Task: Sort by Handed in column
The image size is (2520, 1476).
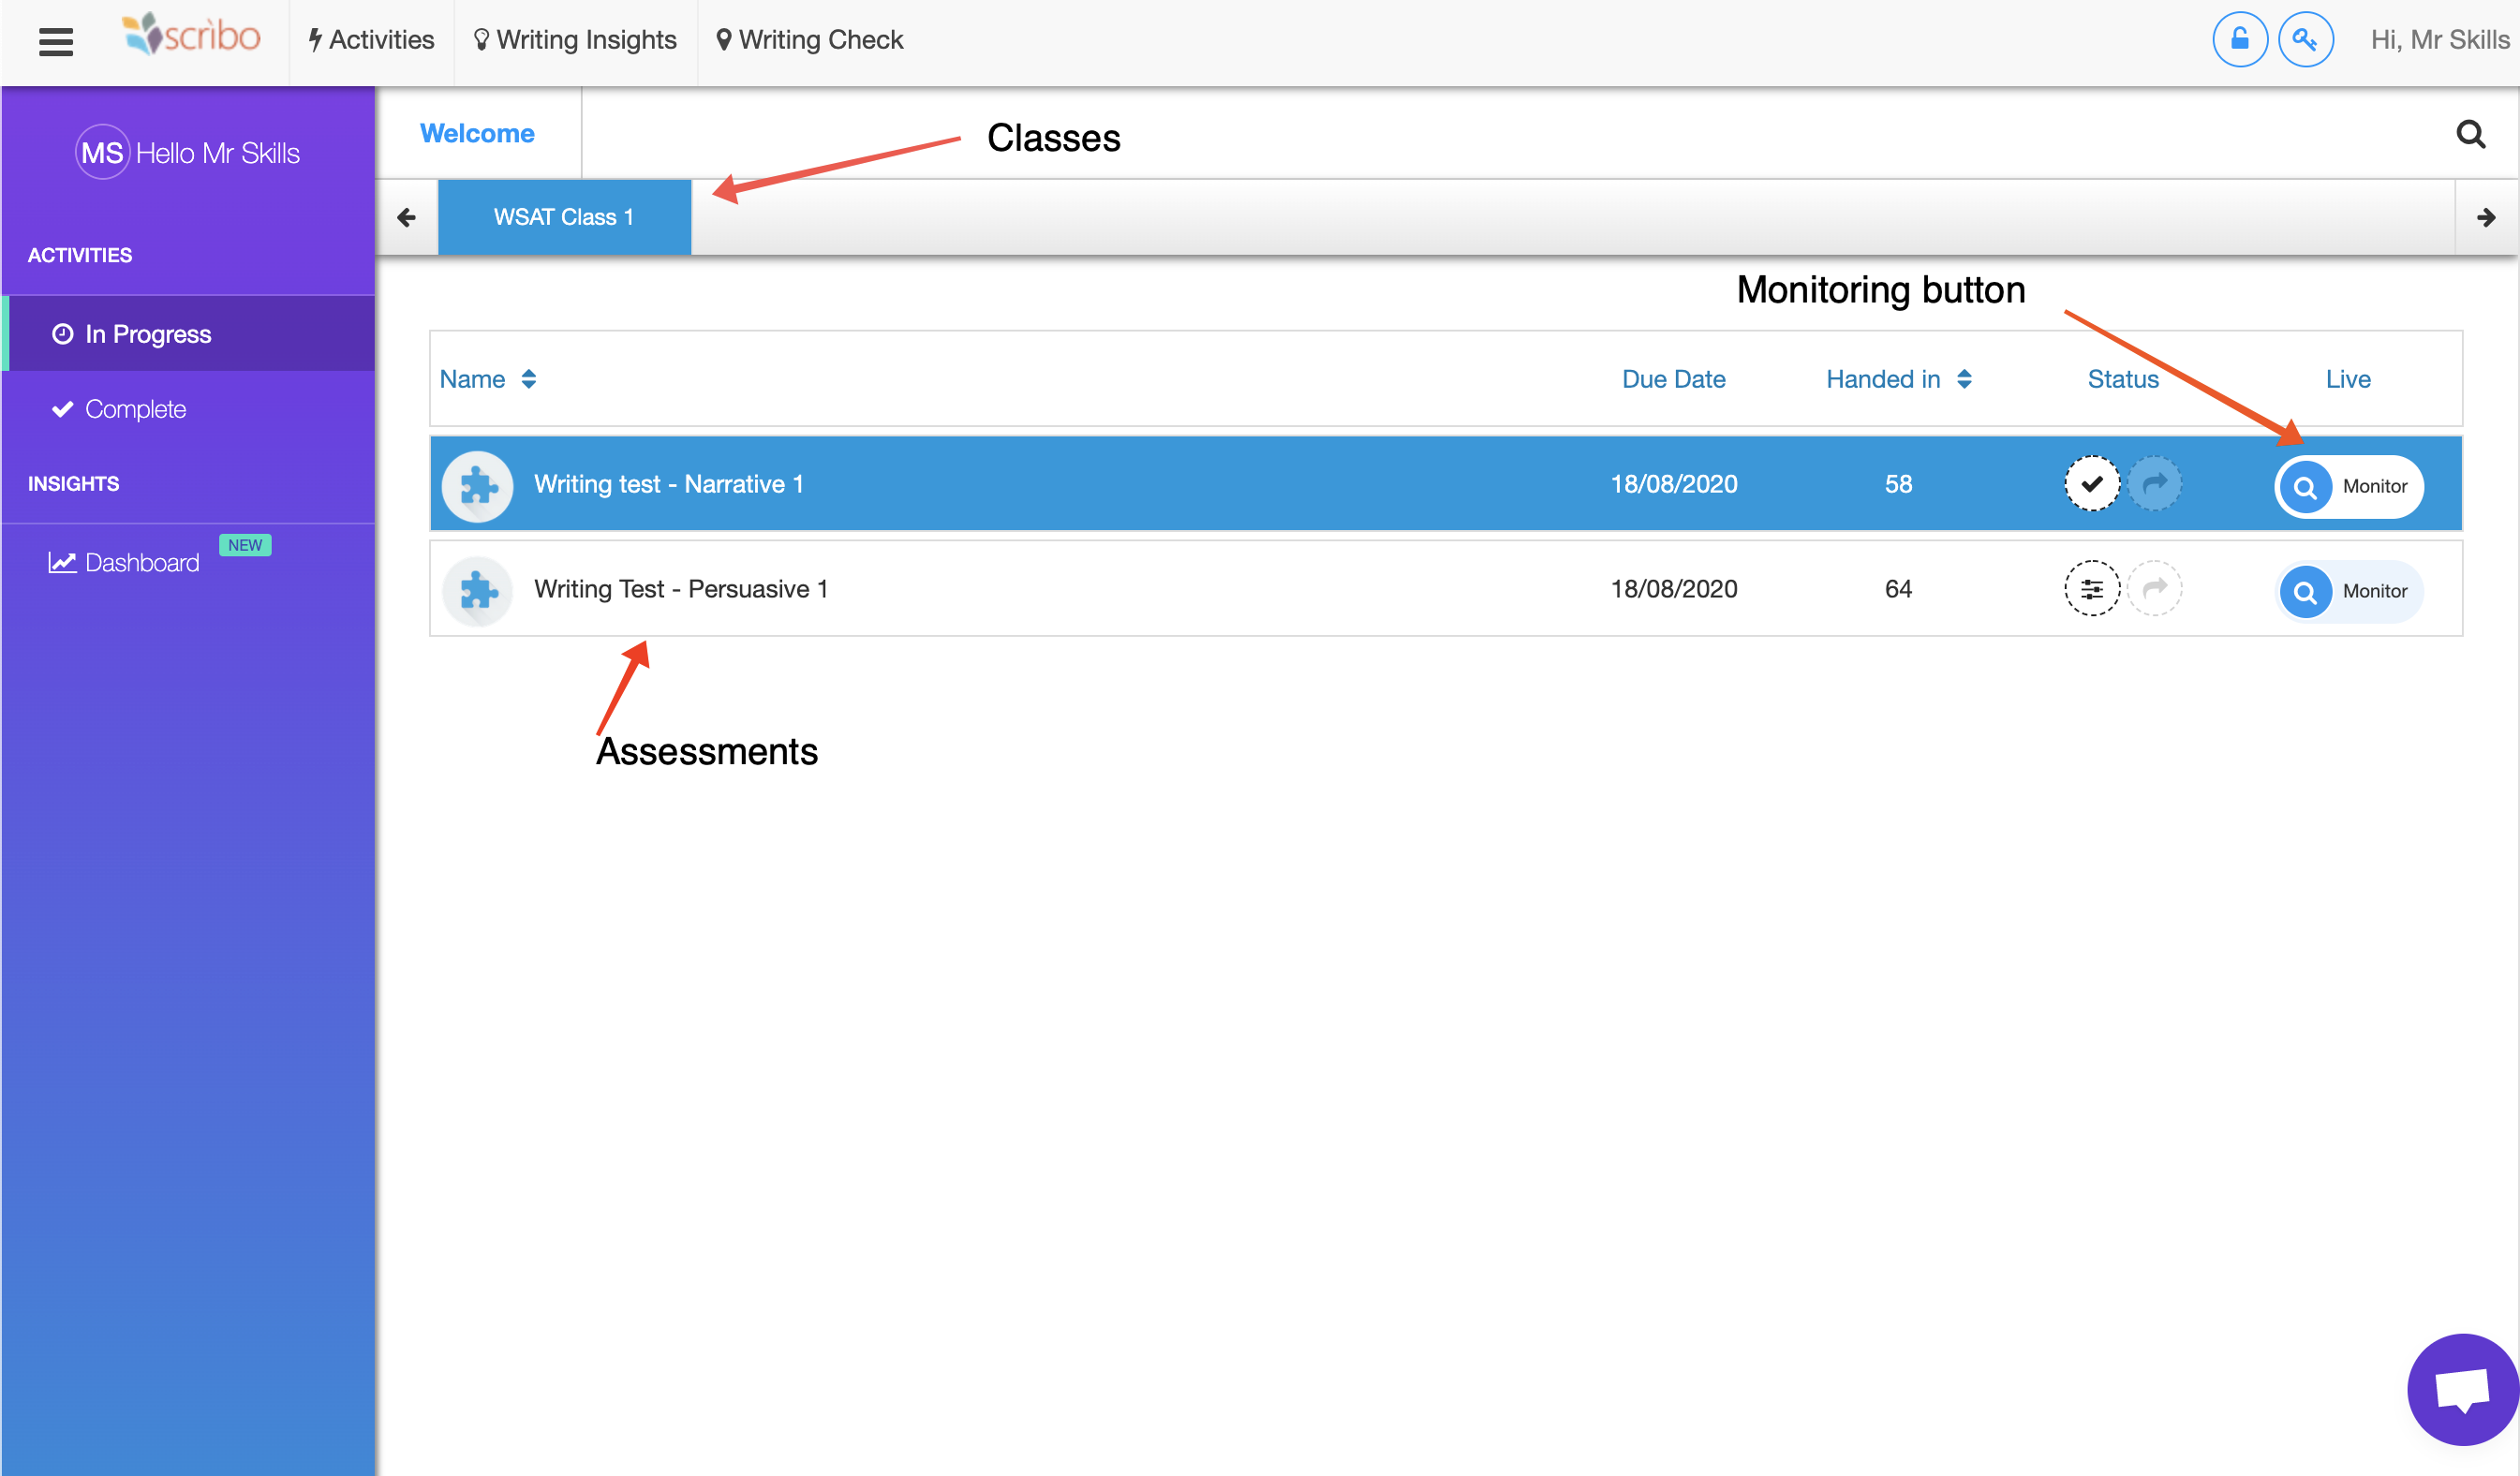Action: click(1898, 379)
